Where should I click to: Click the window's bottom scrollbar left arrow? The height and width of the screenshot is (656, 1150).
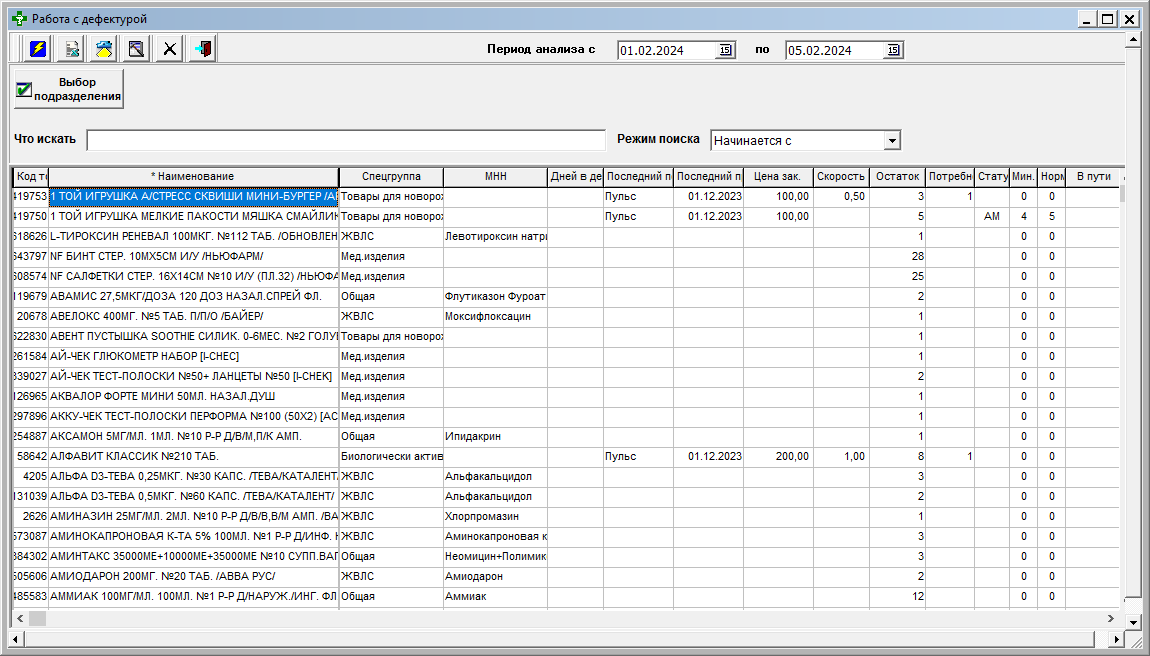(x=15, y=639)
